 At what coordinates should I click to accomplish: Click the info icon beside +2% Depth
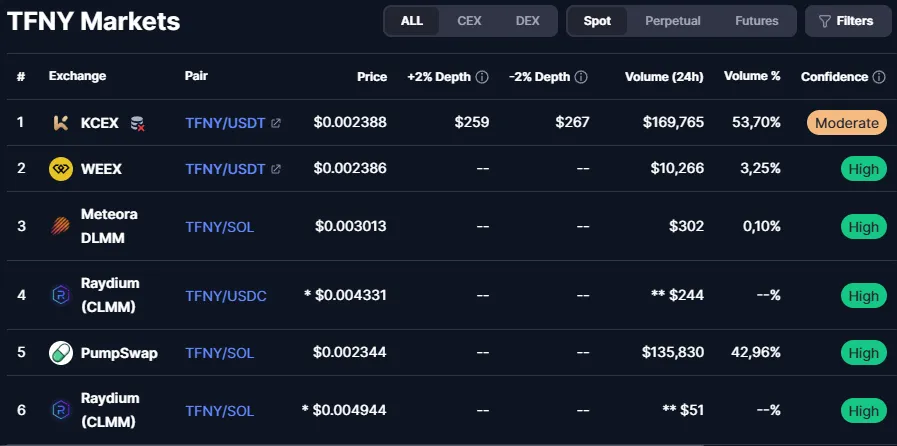[x=482, y=77]
